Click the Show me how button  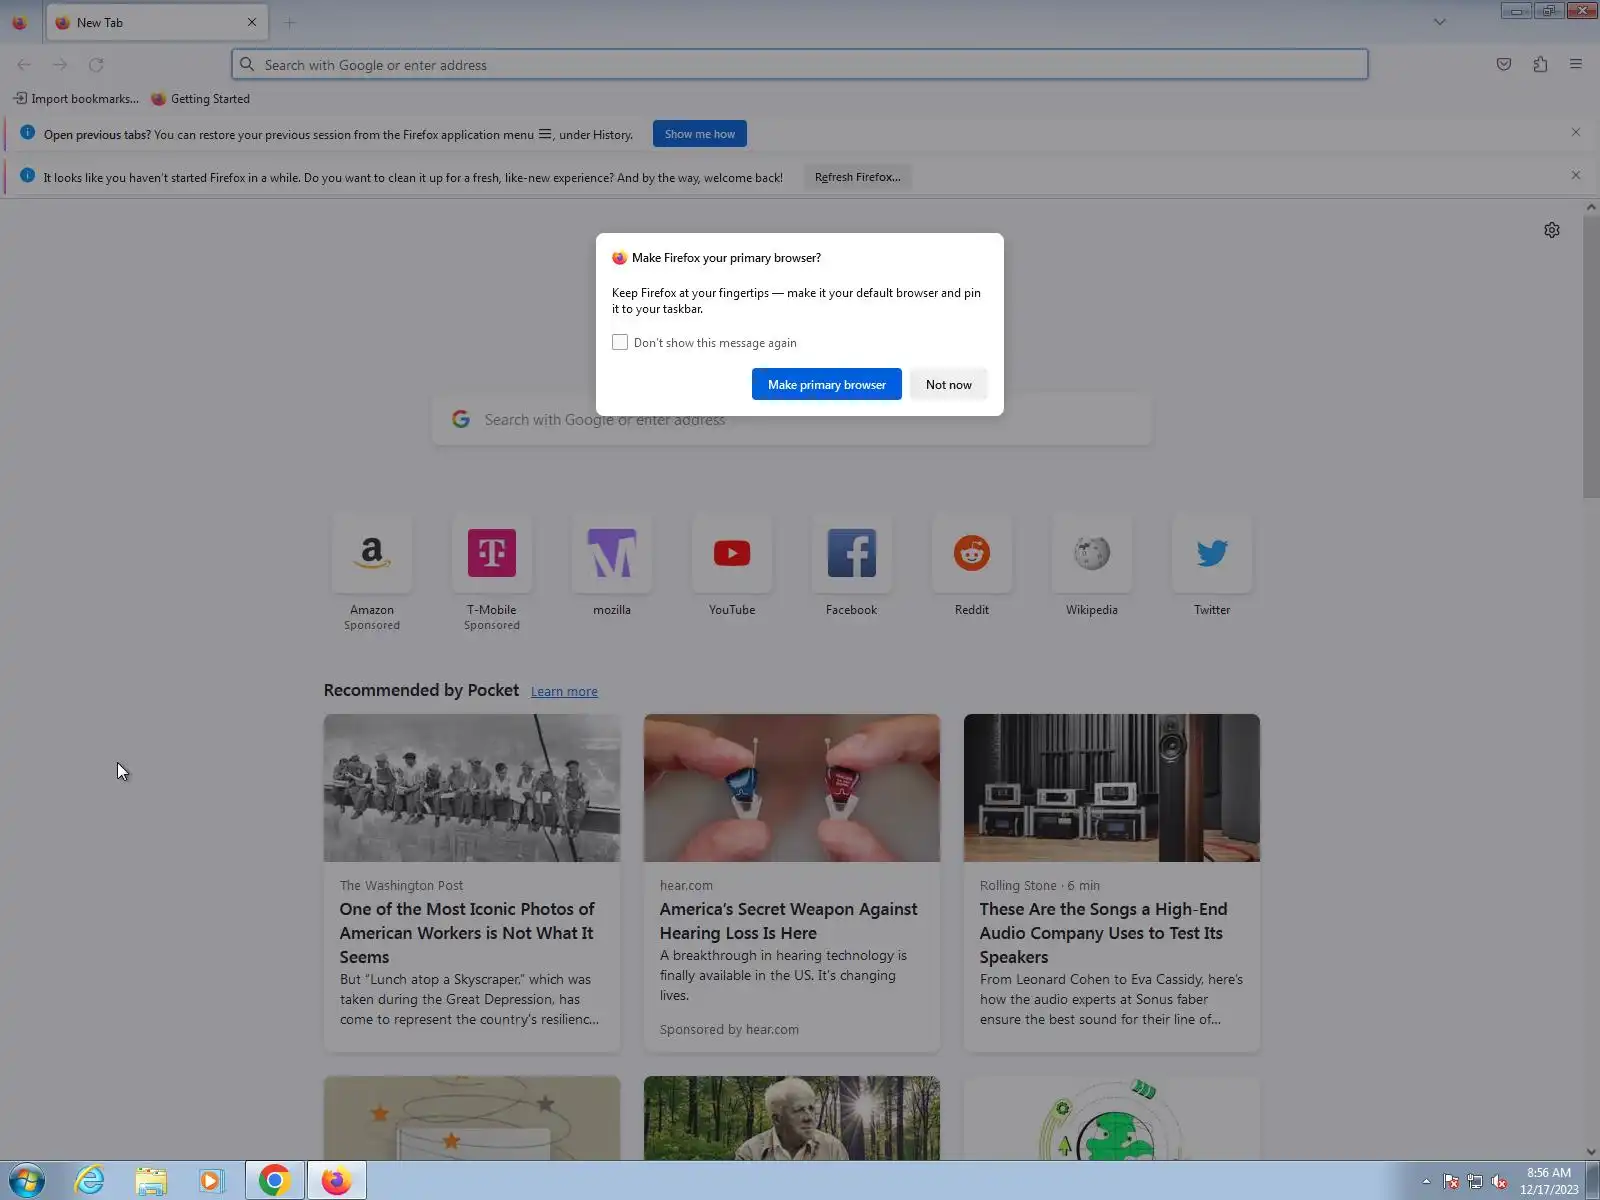click(x=700, y=134)
